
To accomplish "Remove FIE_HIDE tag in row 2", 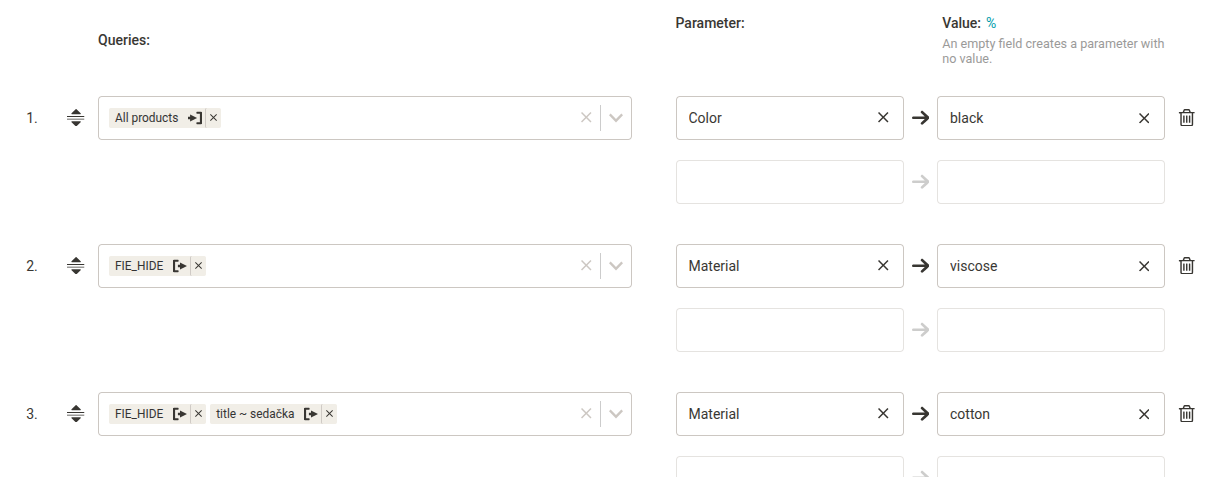I will click(199, 266).
